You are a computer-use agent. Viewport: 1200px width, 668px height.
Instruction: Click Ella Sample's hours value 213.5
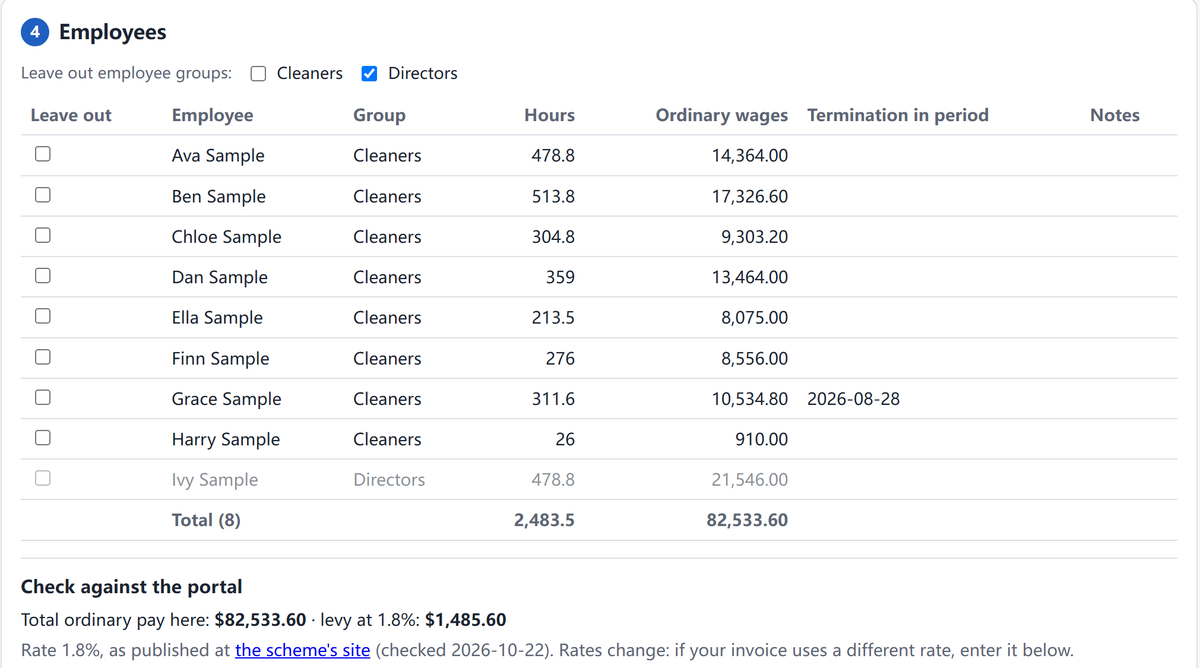point(553,318)
